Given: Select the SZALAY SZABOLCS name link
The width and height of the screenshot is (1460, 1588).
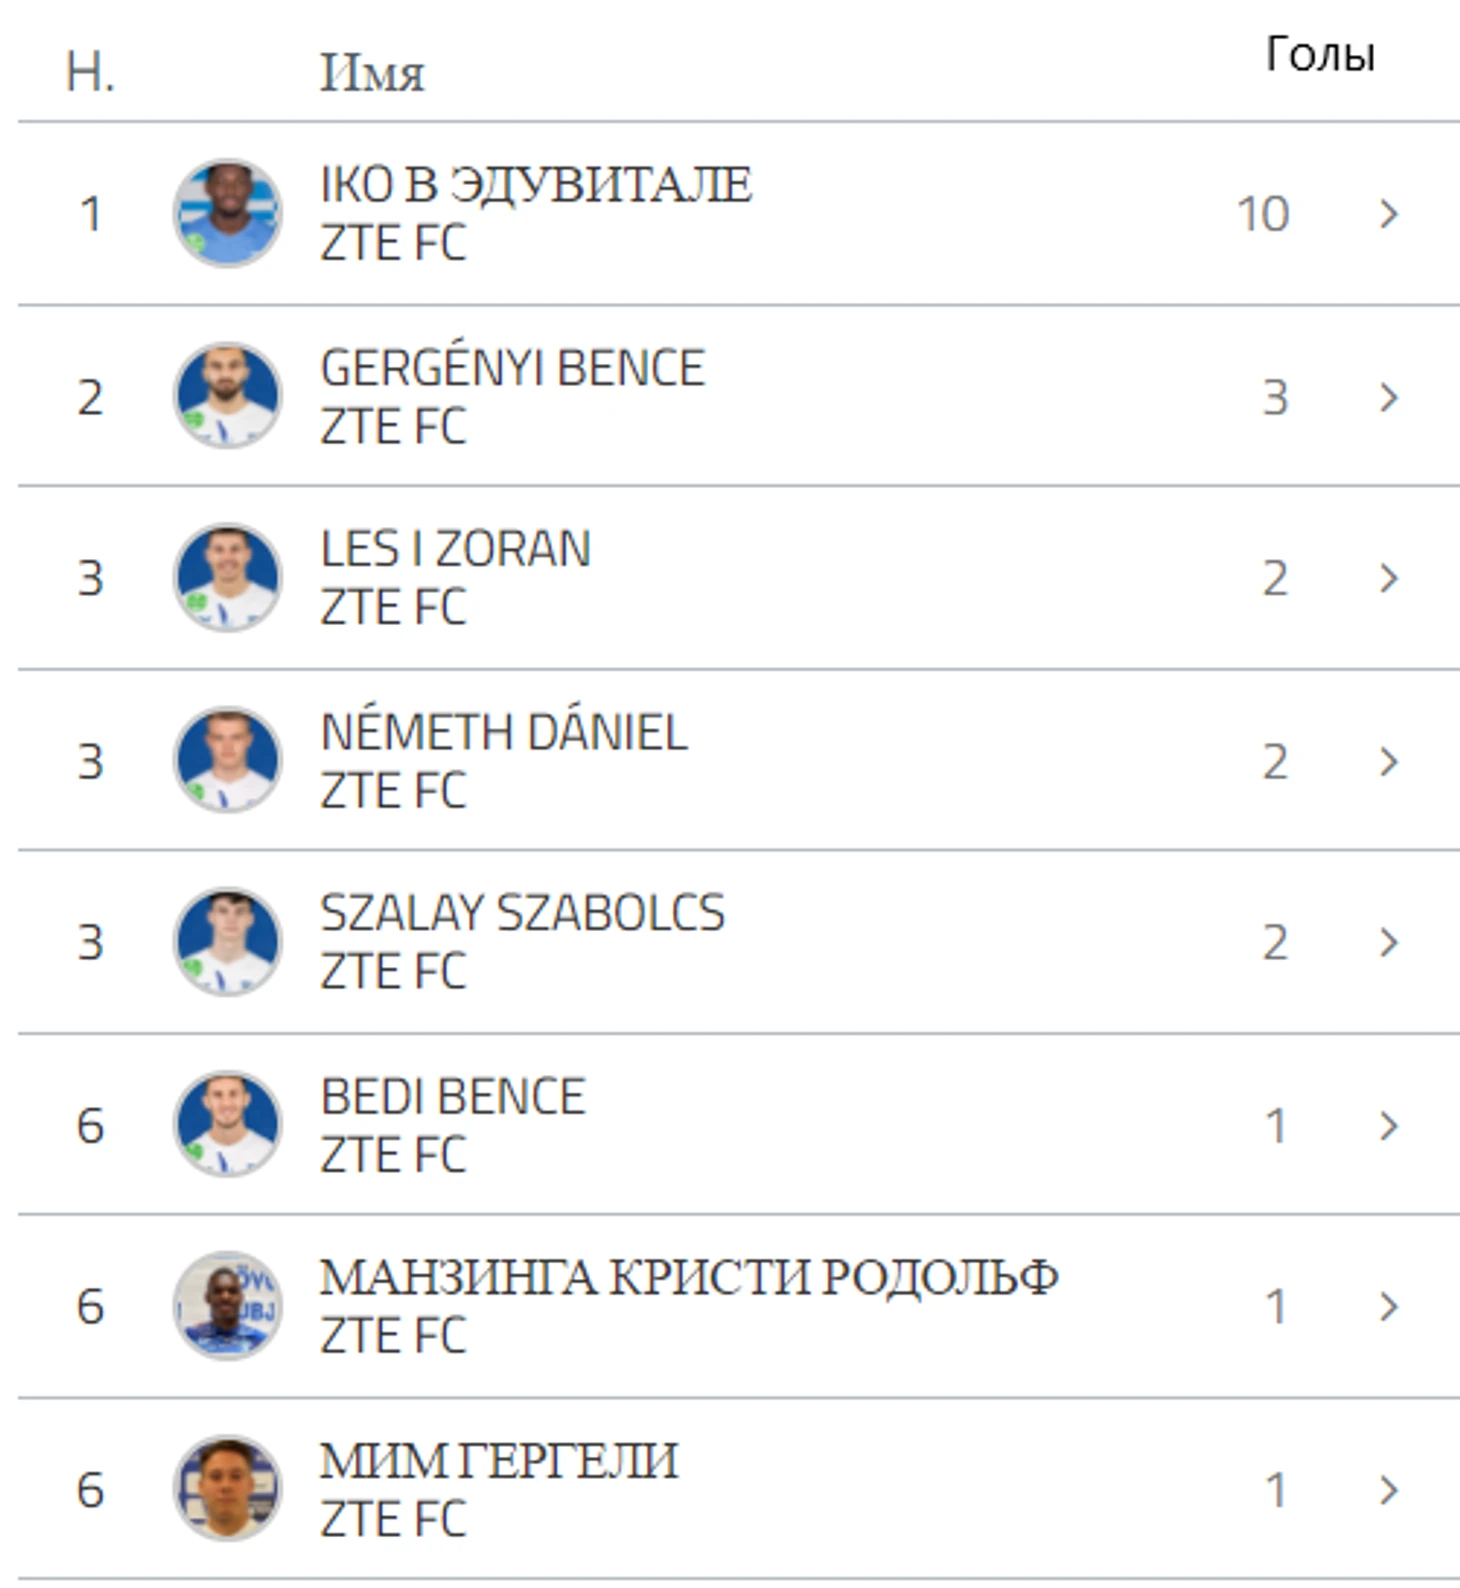Looking at the screenshot, I should coord(522,913).
